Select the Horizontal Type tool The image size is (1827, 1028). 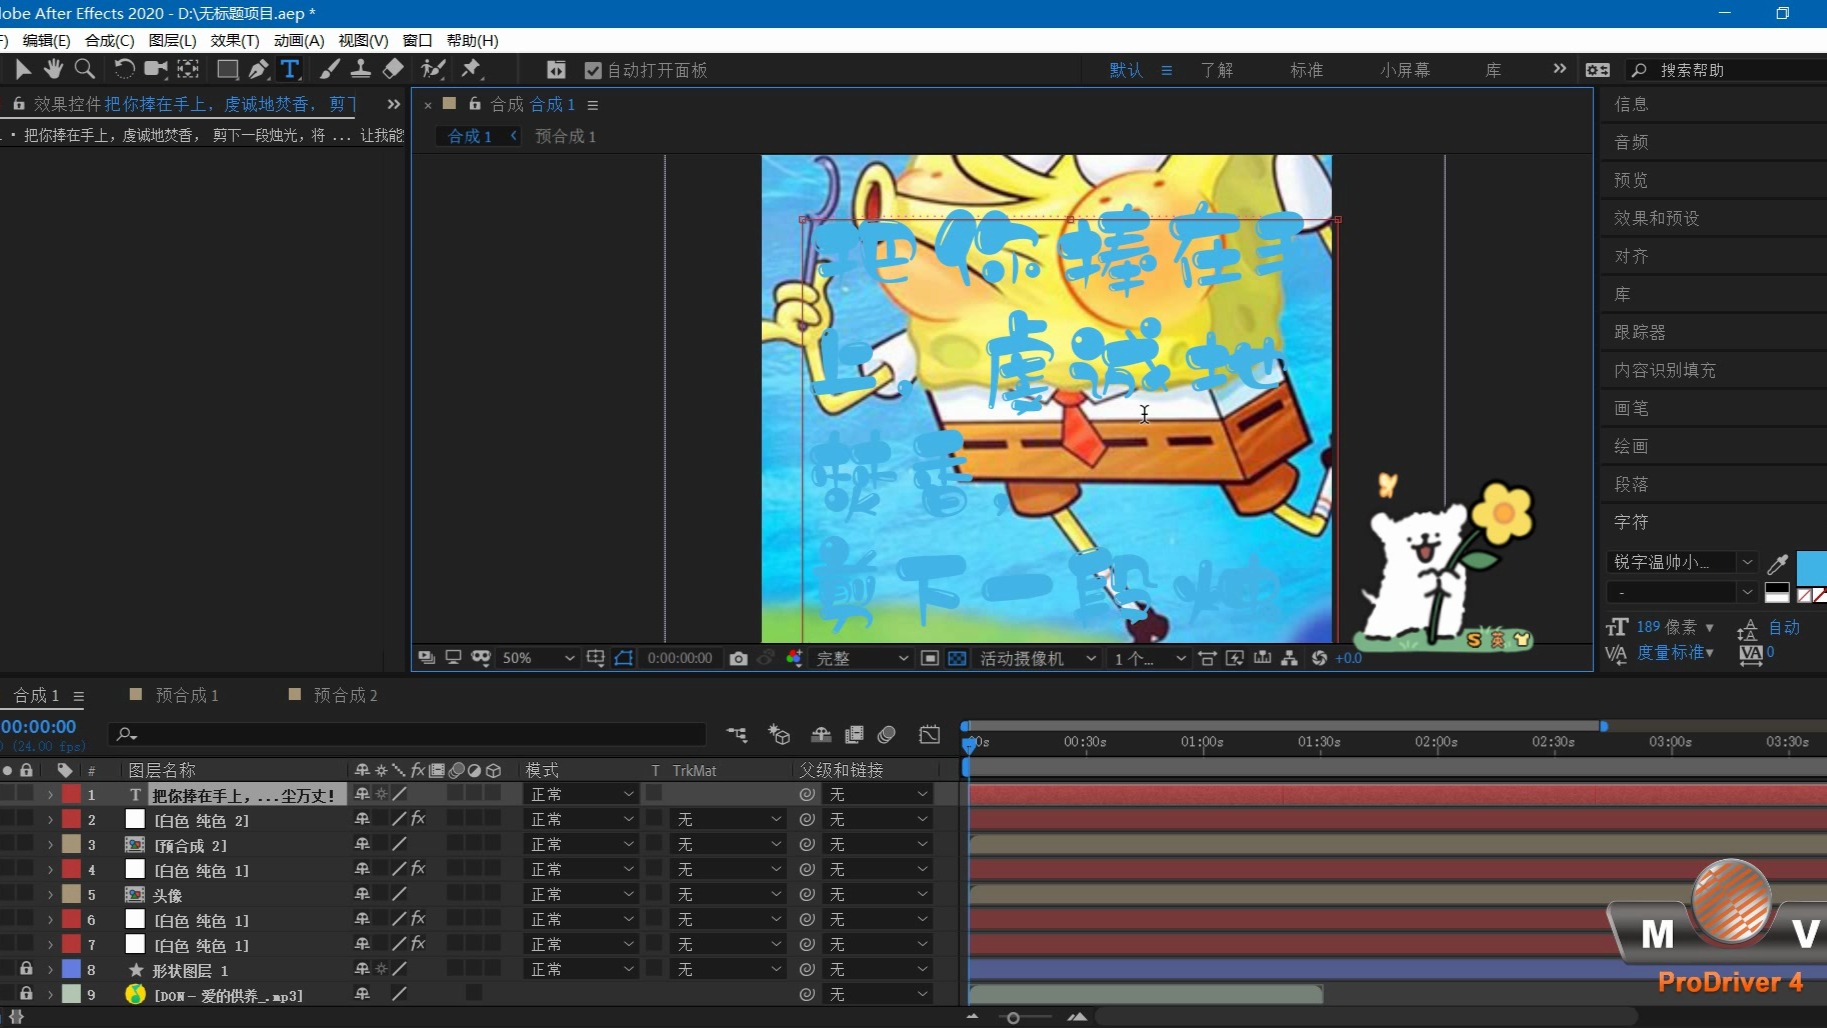[x=290, y=69]
